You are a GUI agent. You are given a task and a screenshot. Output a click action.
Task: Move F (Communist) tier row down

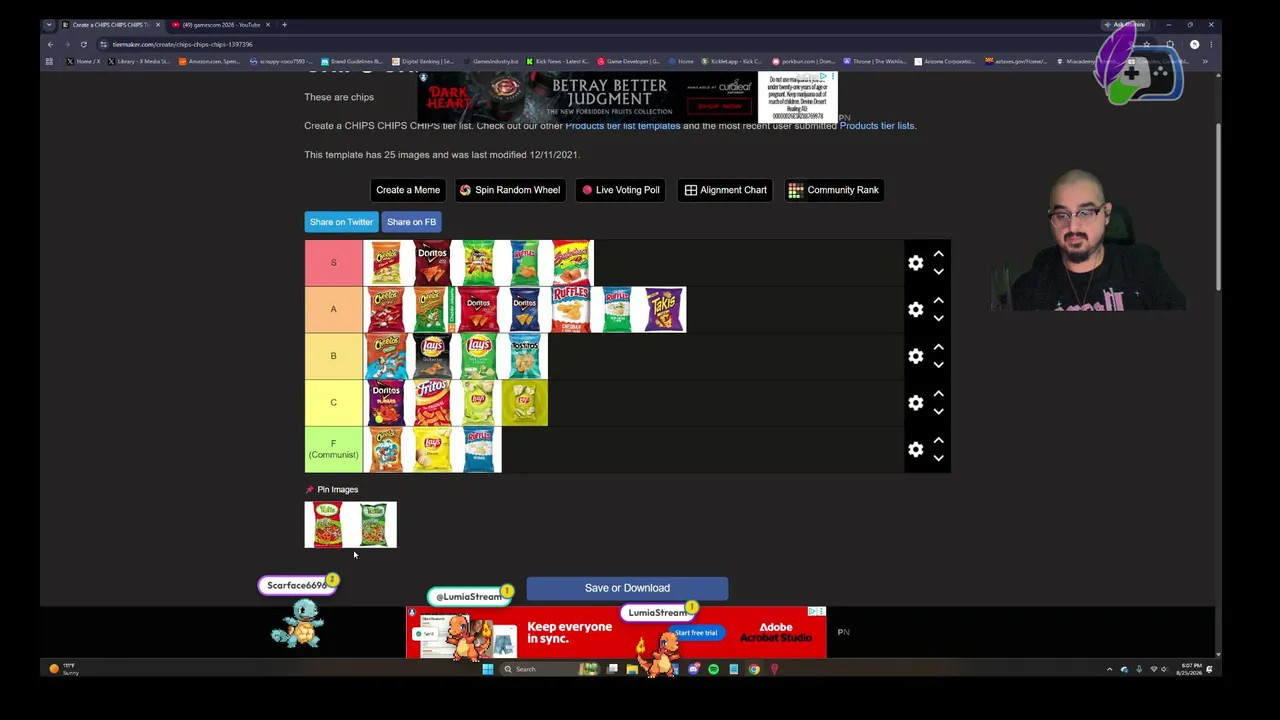[938, 459]
